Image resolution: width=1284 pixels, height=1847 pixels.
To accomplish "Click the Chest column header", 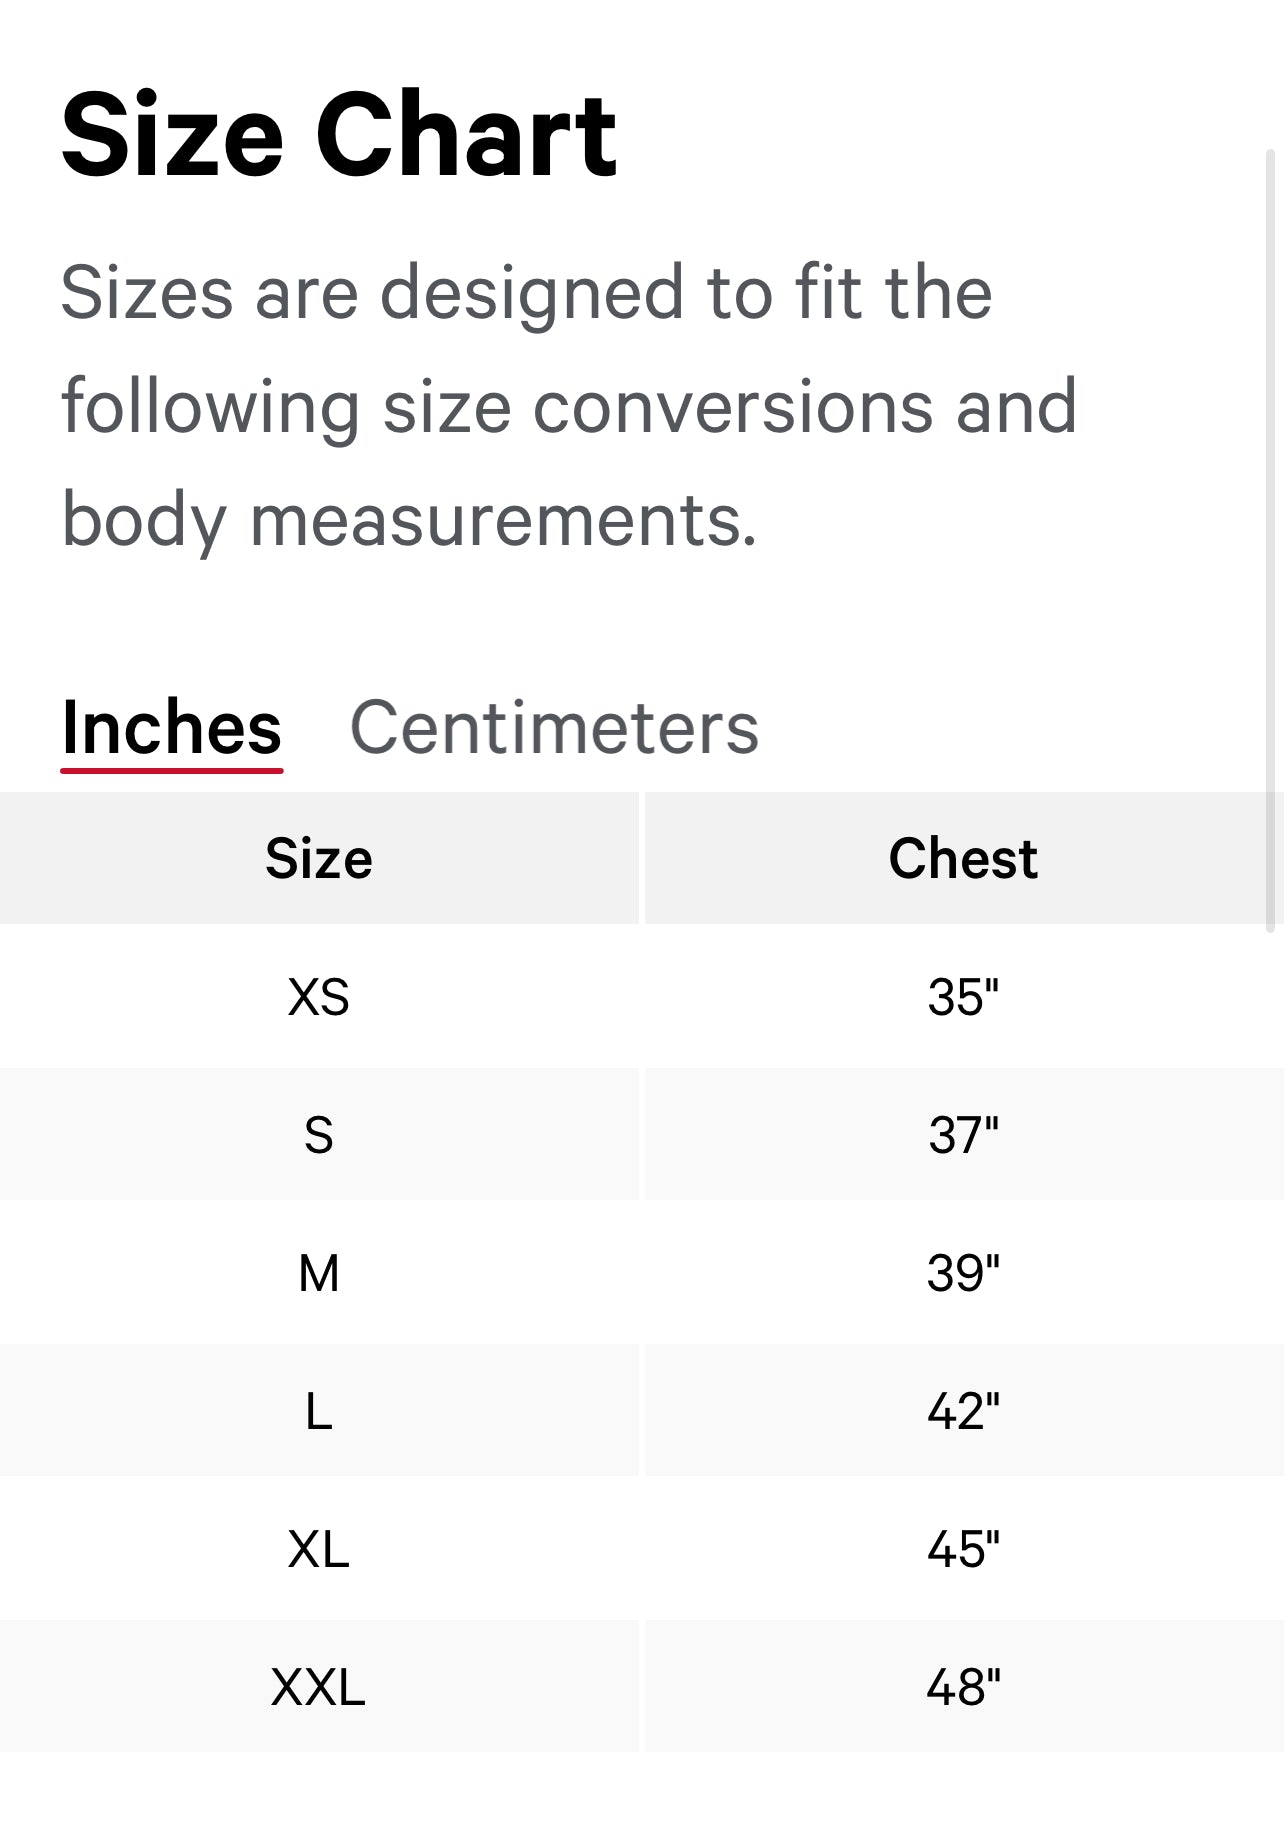I will [963, 857].
